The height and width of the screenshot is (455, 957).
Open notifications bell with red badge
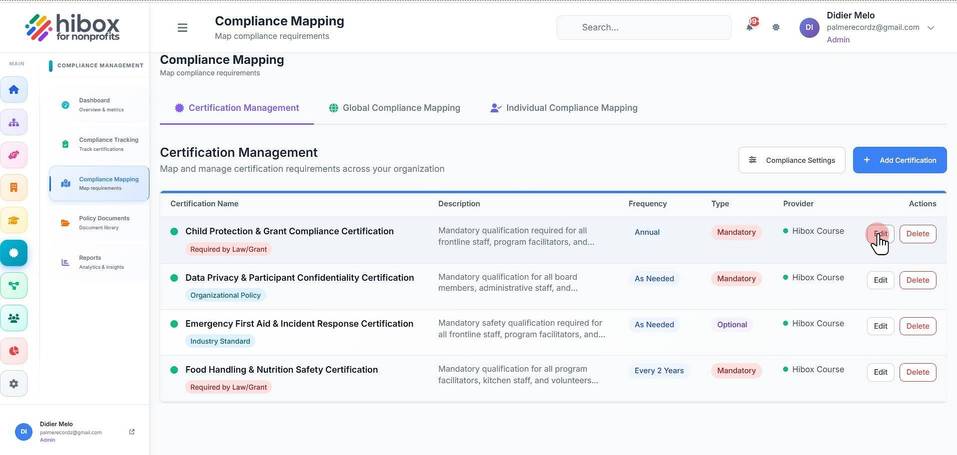pos(751,26)
